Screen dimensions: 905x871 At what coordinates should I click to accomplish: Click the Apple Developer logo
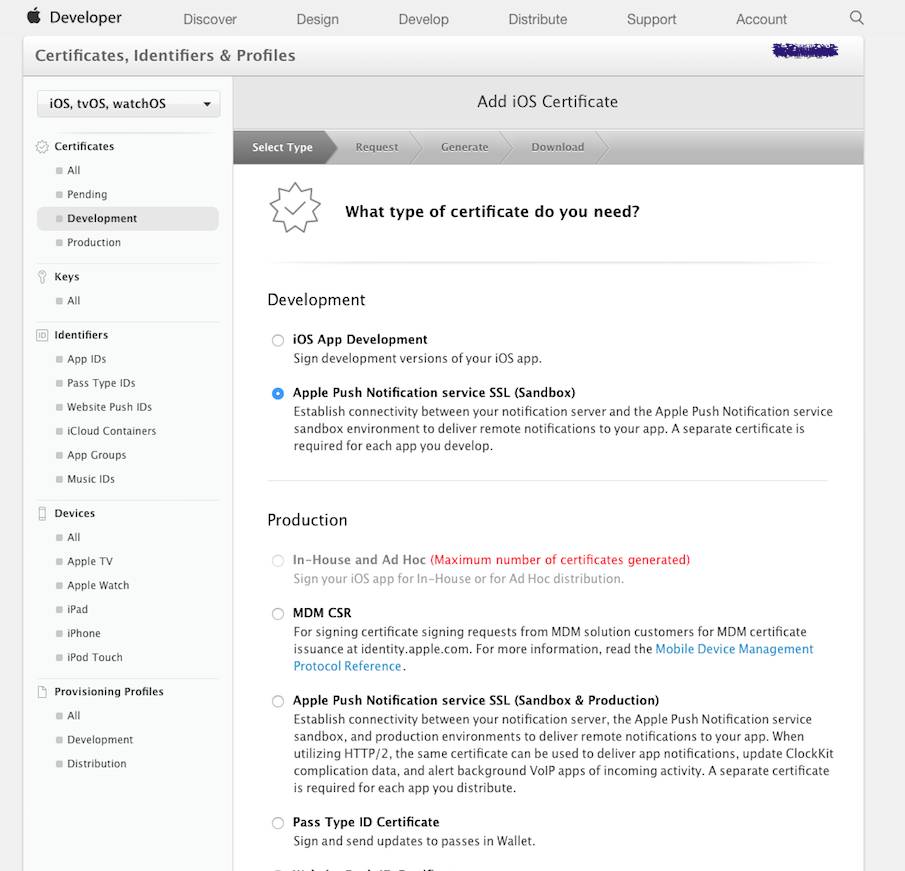coord(34,16)
